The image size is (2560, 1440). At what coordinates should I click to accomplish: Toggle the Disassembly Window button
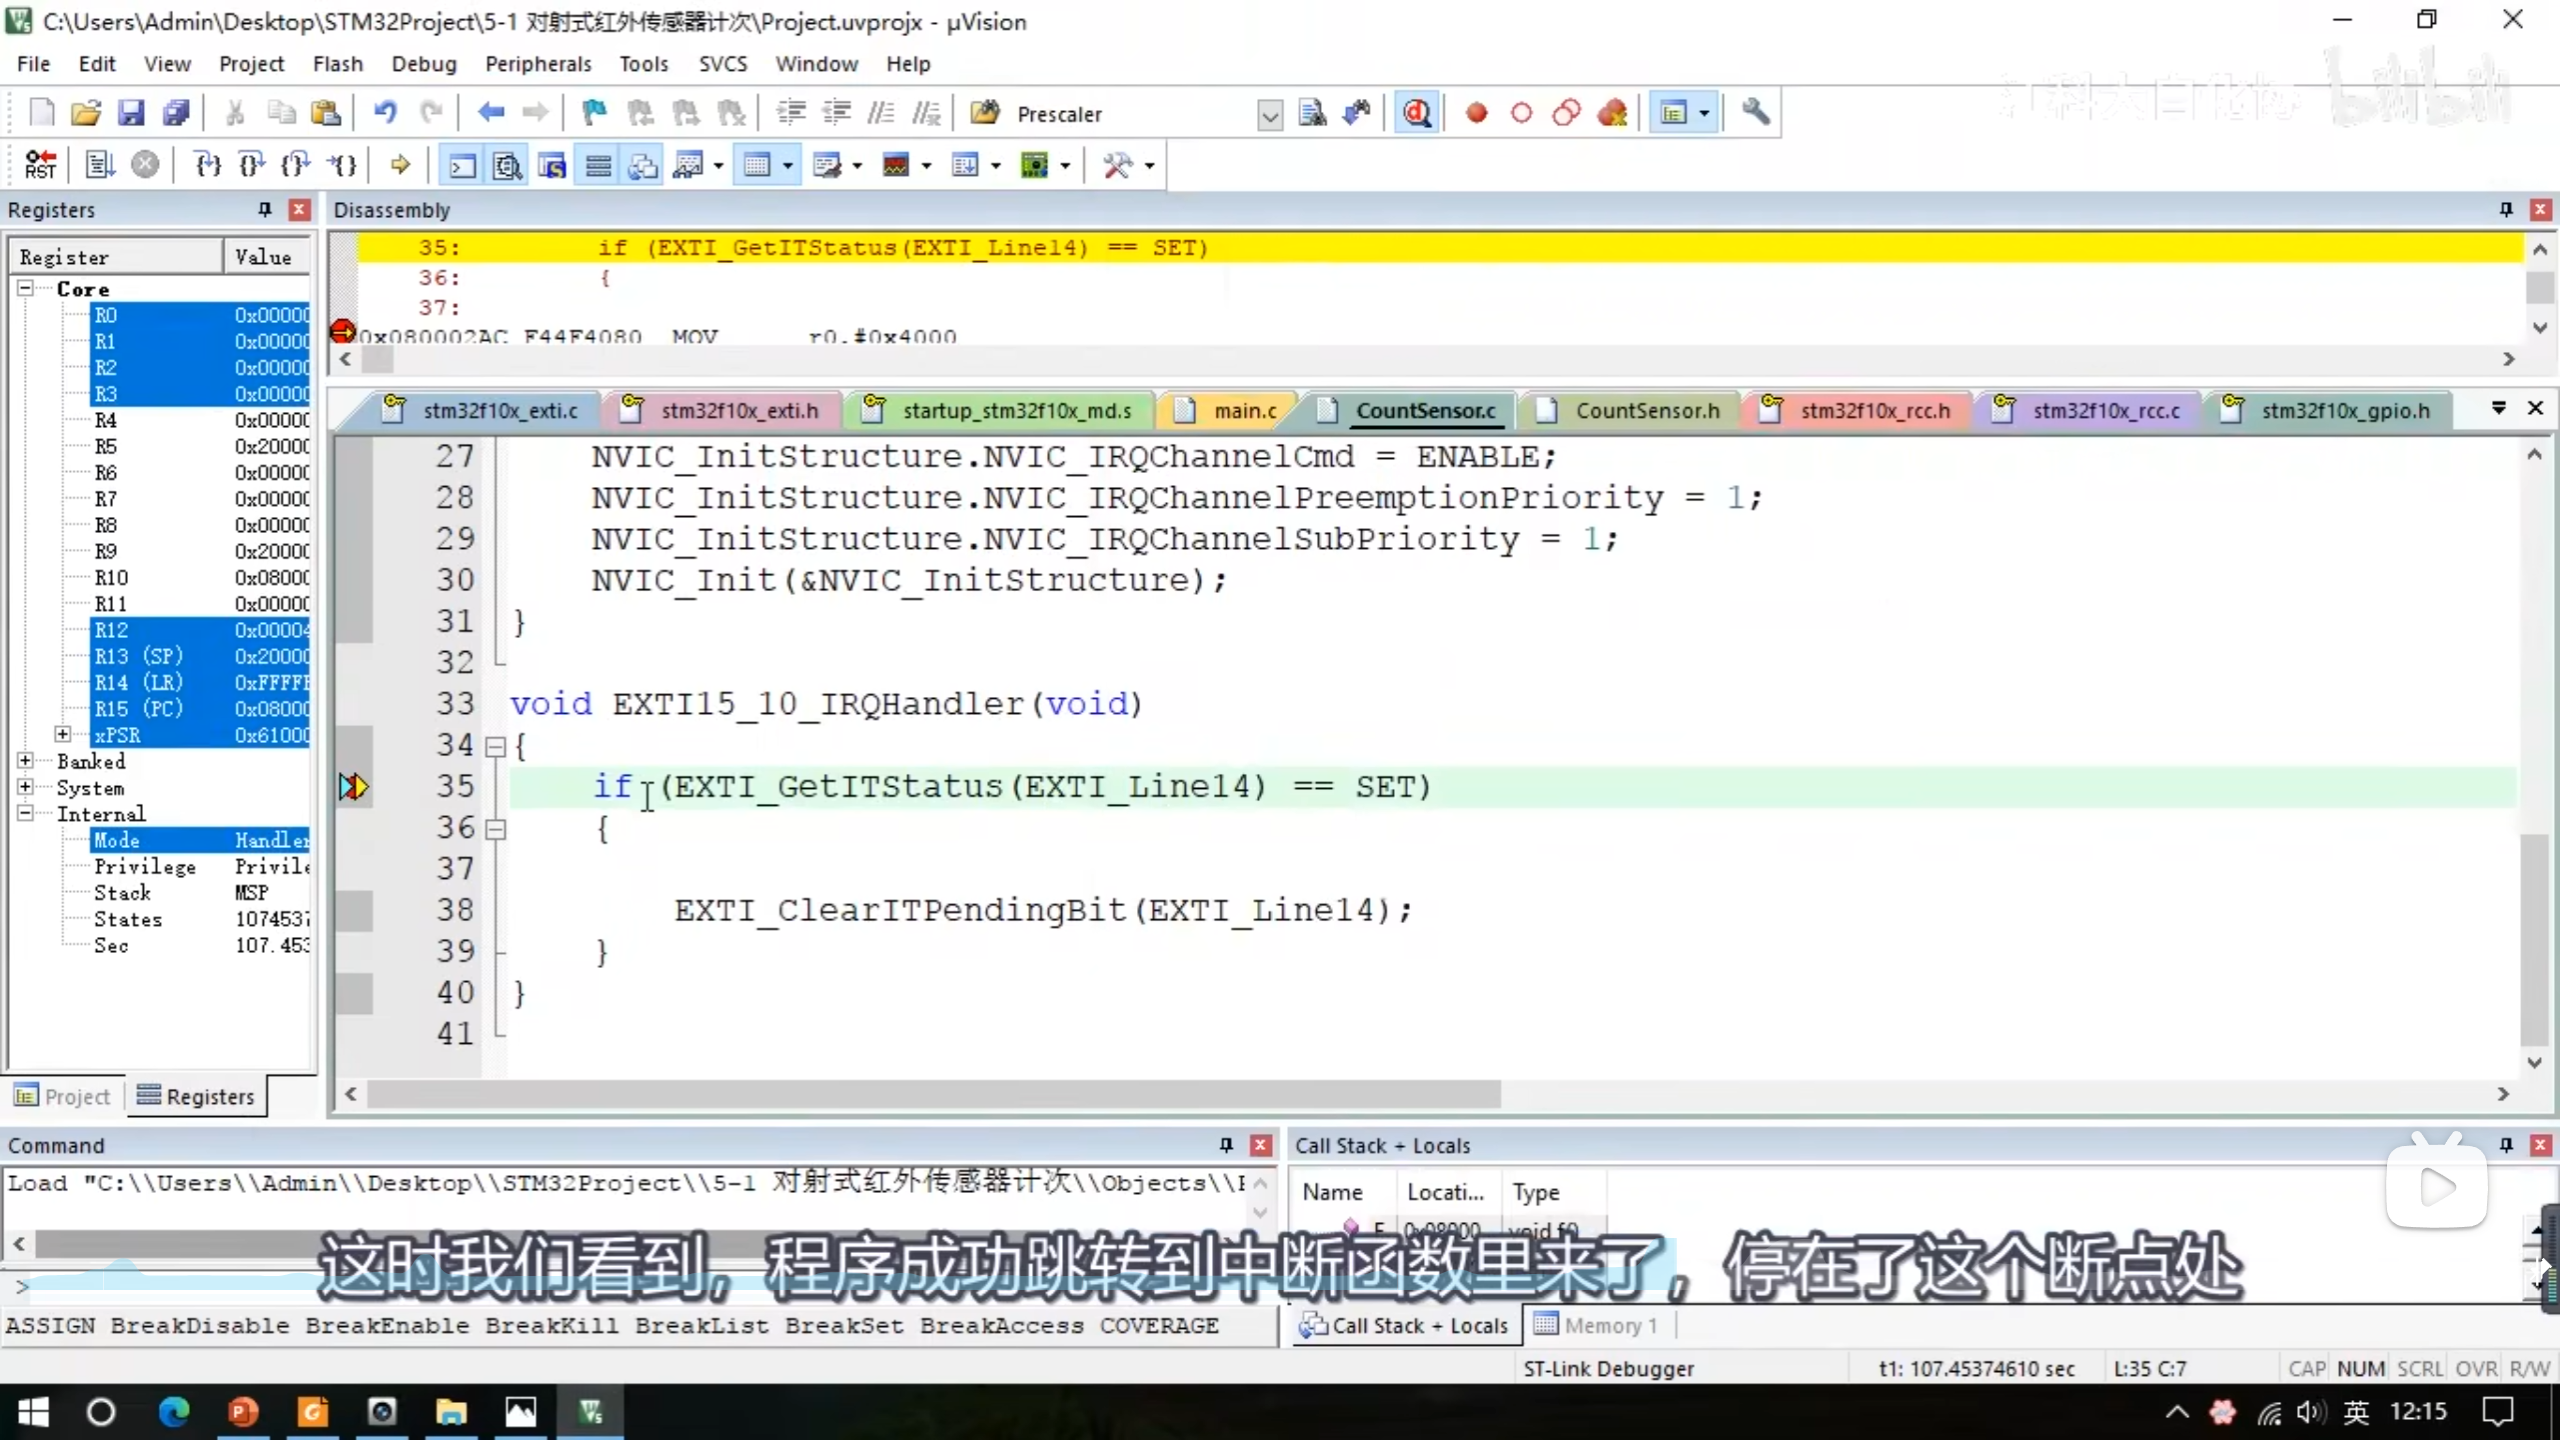pyautogui.click(x=508, y=165)
